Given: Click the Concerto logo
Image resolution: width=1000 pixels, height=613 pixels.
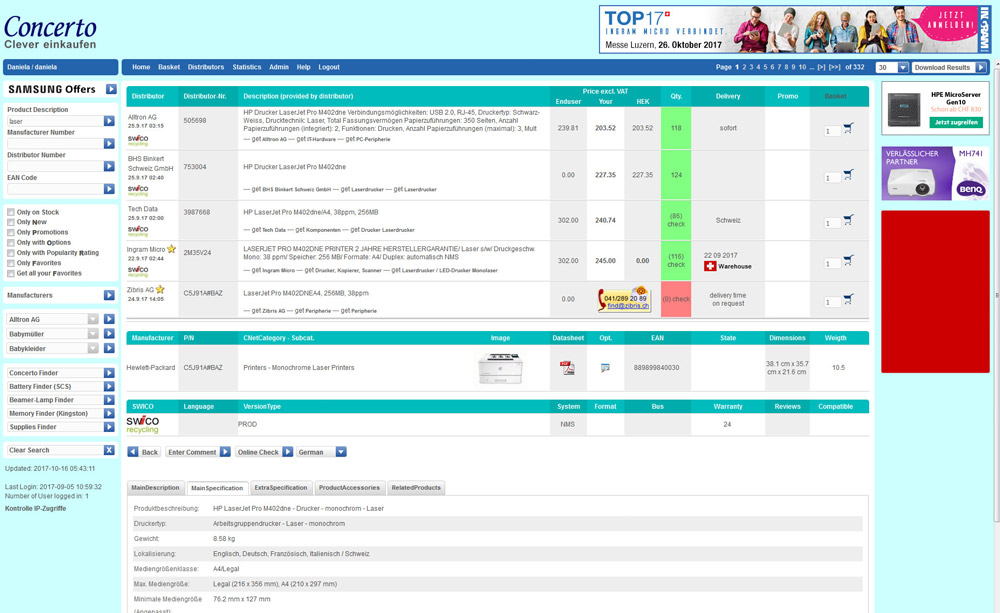Looking at the screenshot, I should [x=50, y=32].
